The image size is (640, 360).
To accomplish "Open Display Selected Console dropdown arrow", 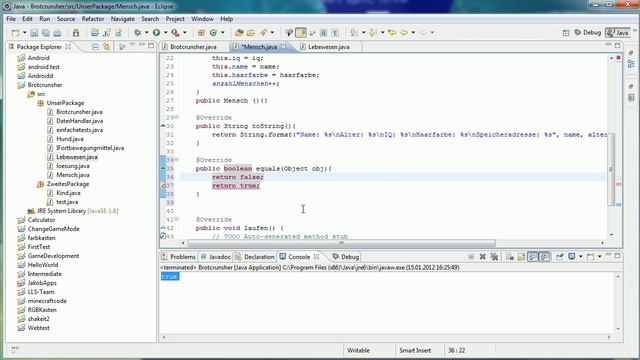I will 580,257.
